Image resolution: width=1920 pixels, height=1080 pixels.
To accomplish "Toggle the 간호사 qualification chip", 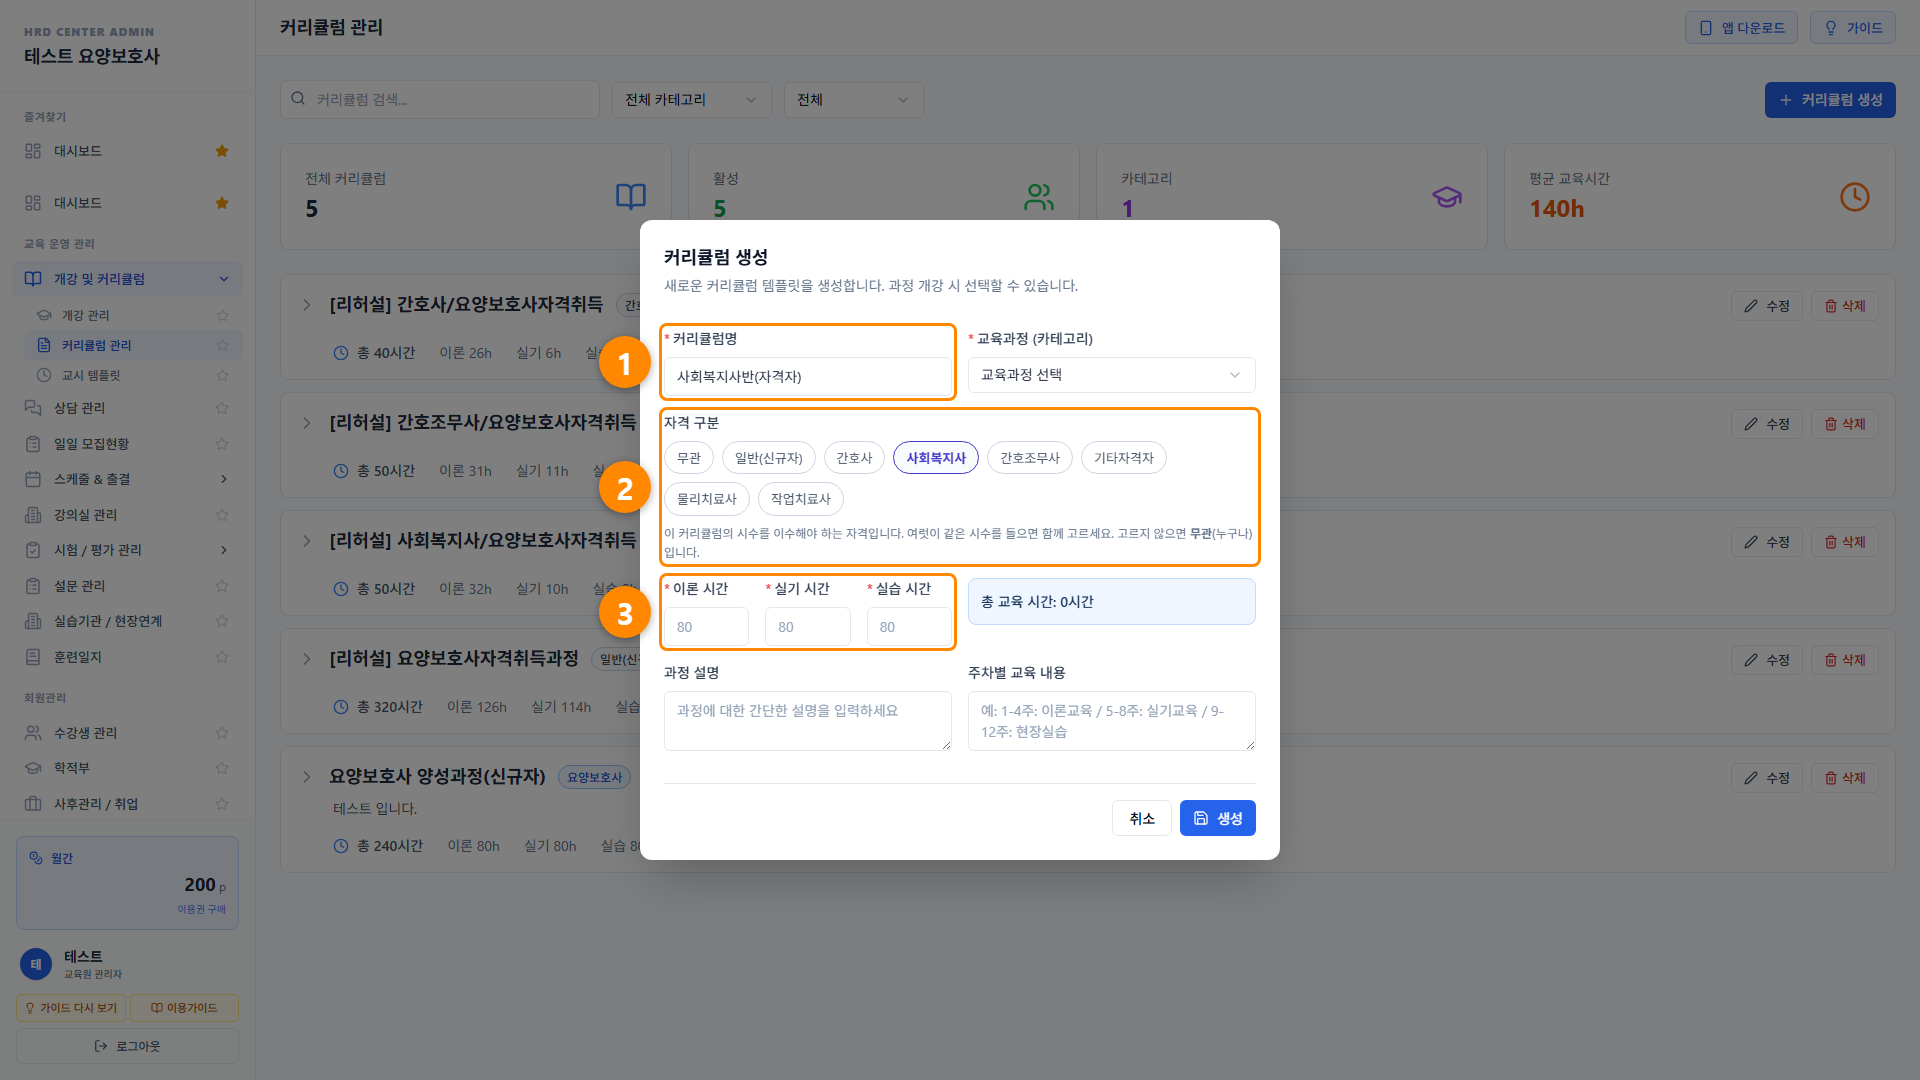I will pos(854,458).
